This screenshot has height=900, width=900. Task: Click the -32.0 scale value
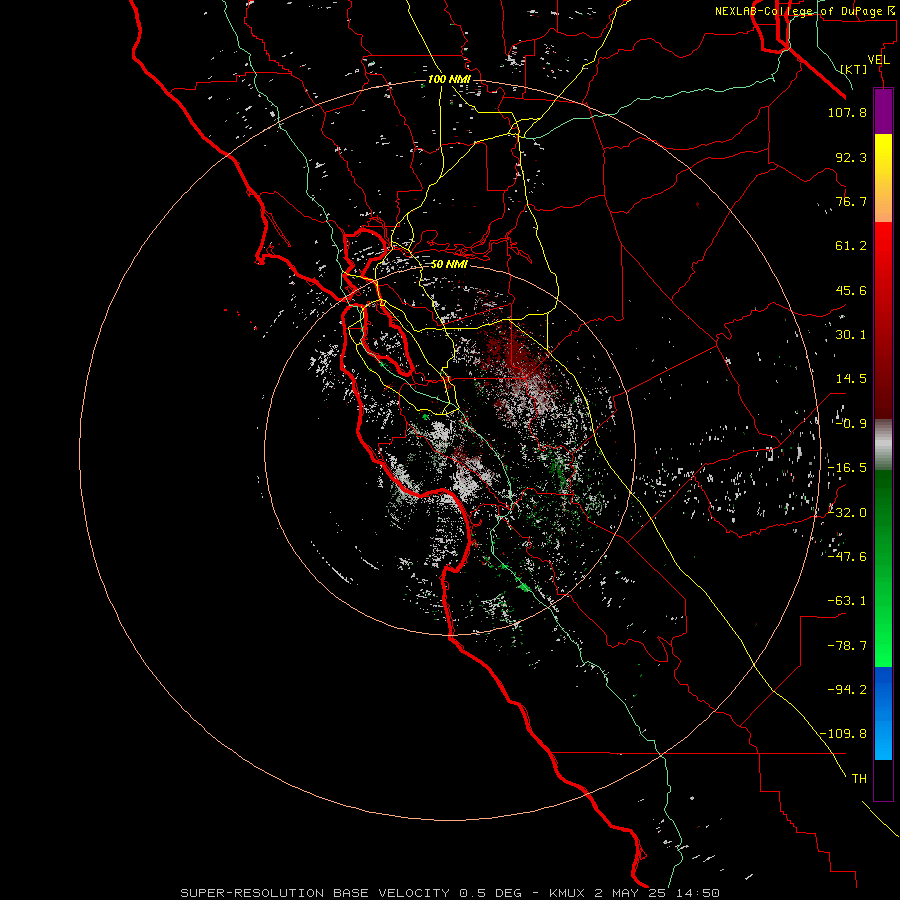click(x=847, y=513)
